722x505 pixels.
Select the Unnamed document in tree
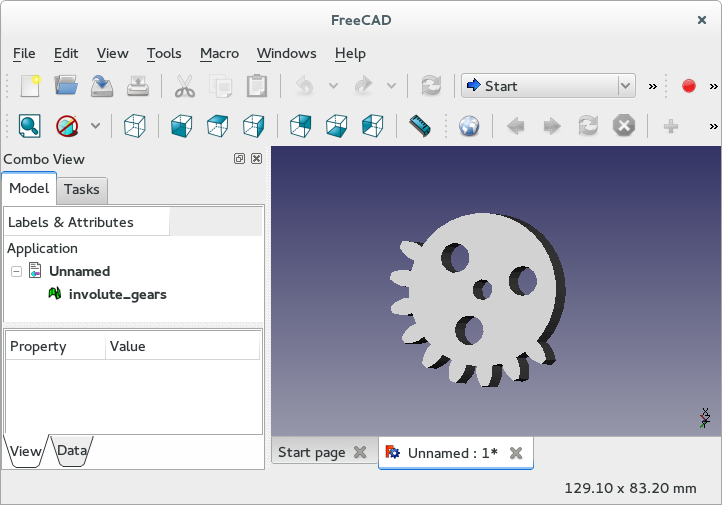[x=79, y=271]
